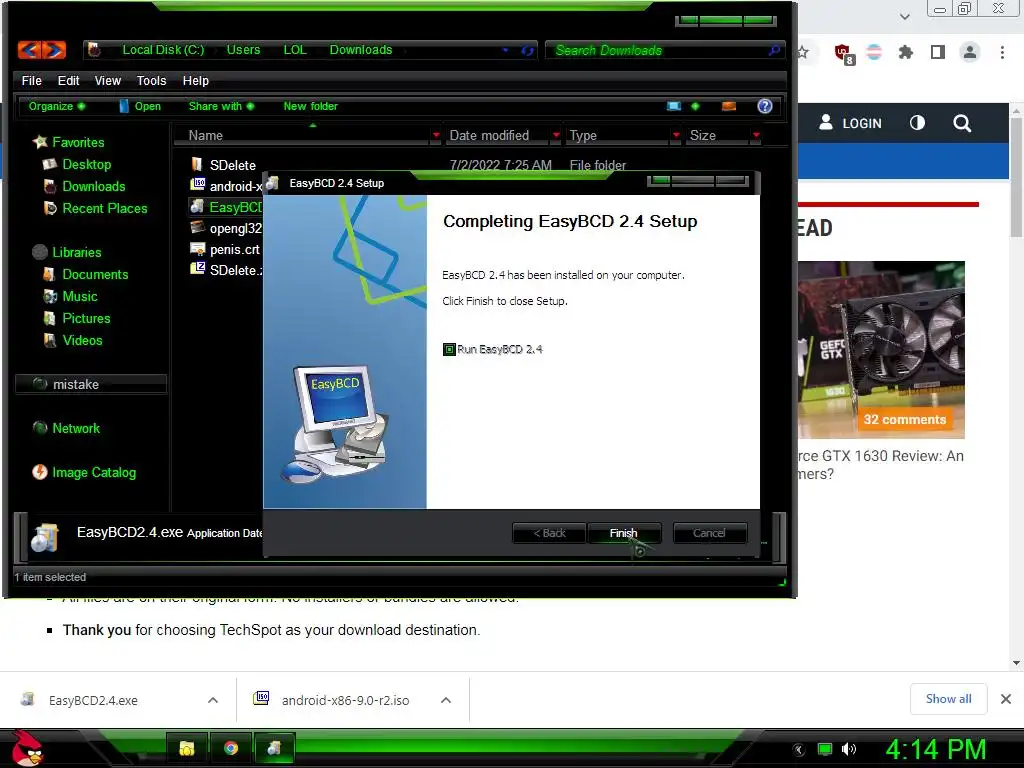Go back with the Explorer back arrow
Screen dimensions: 1024x768
29,50
